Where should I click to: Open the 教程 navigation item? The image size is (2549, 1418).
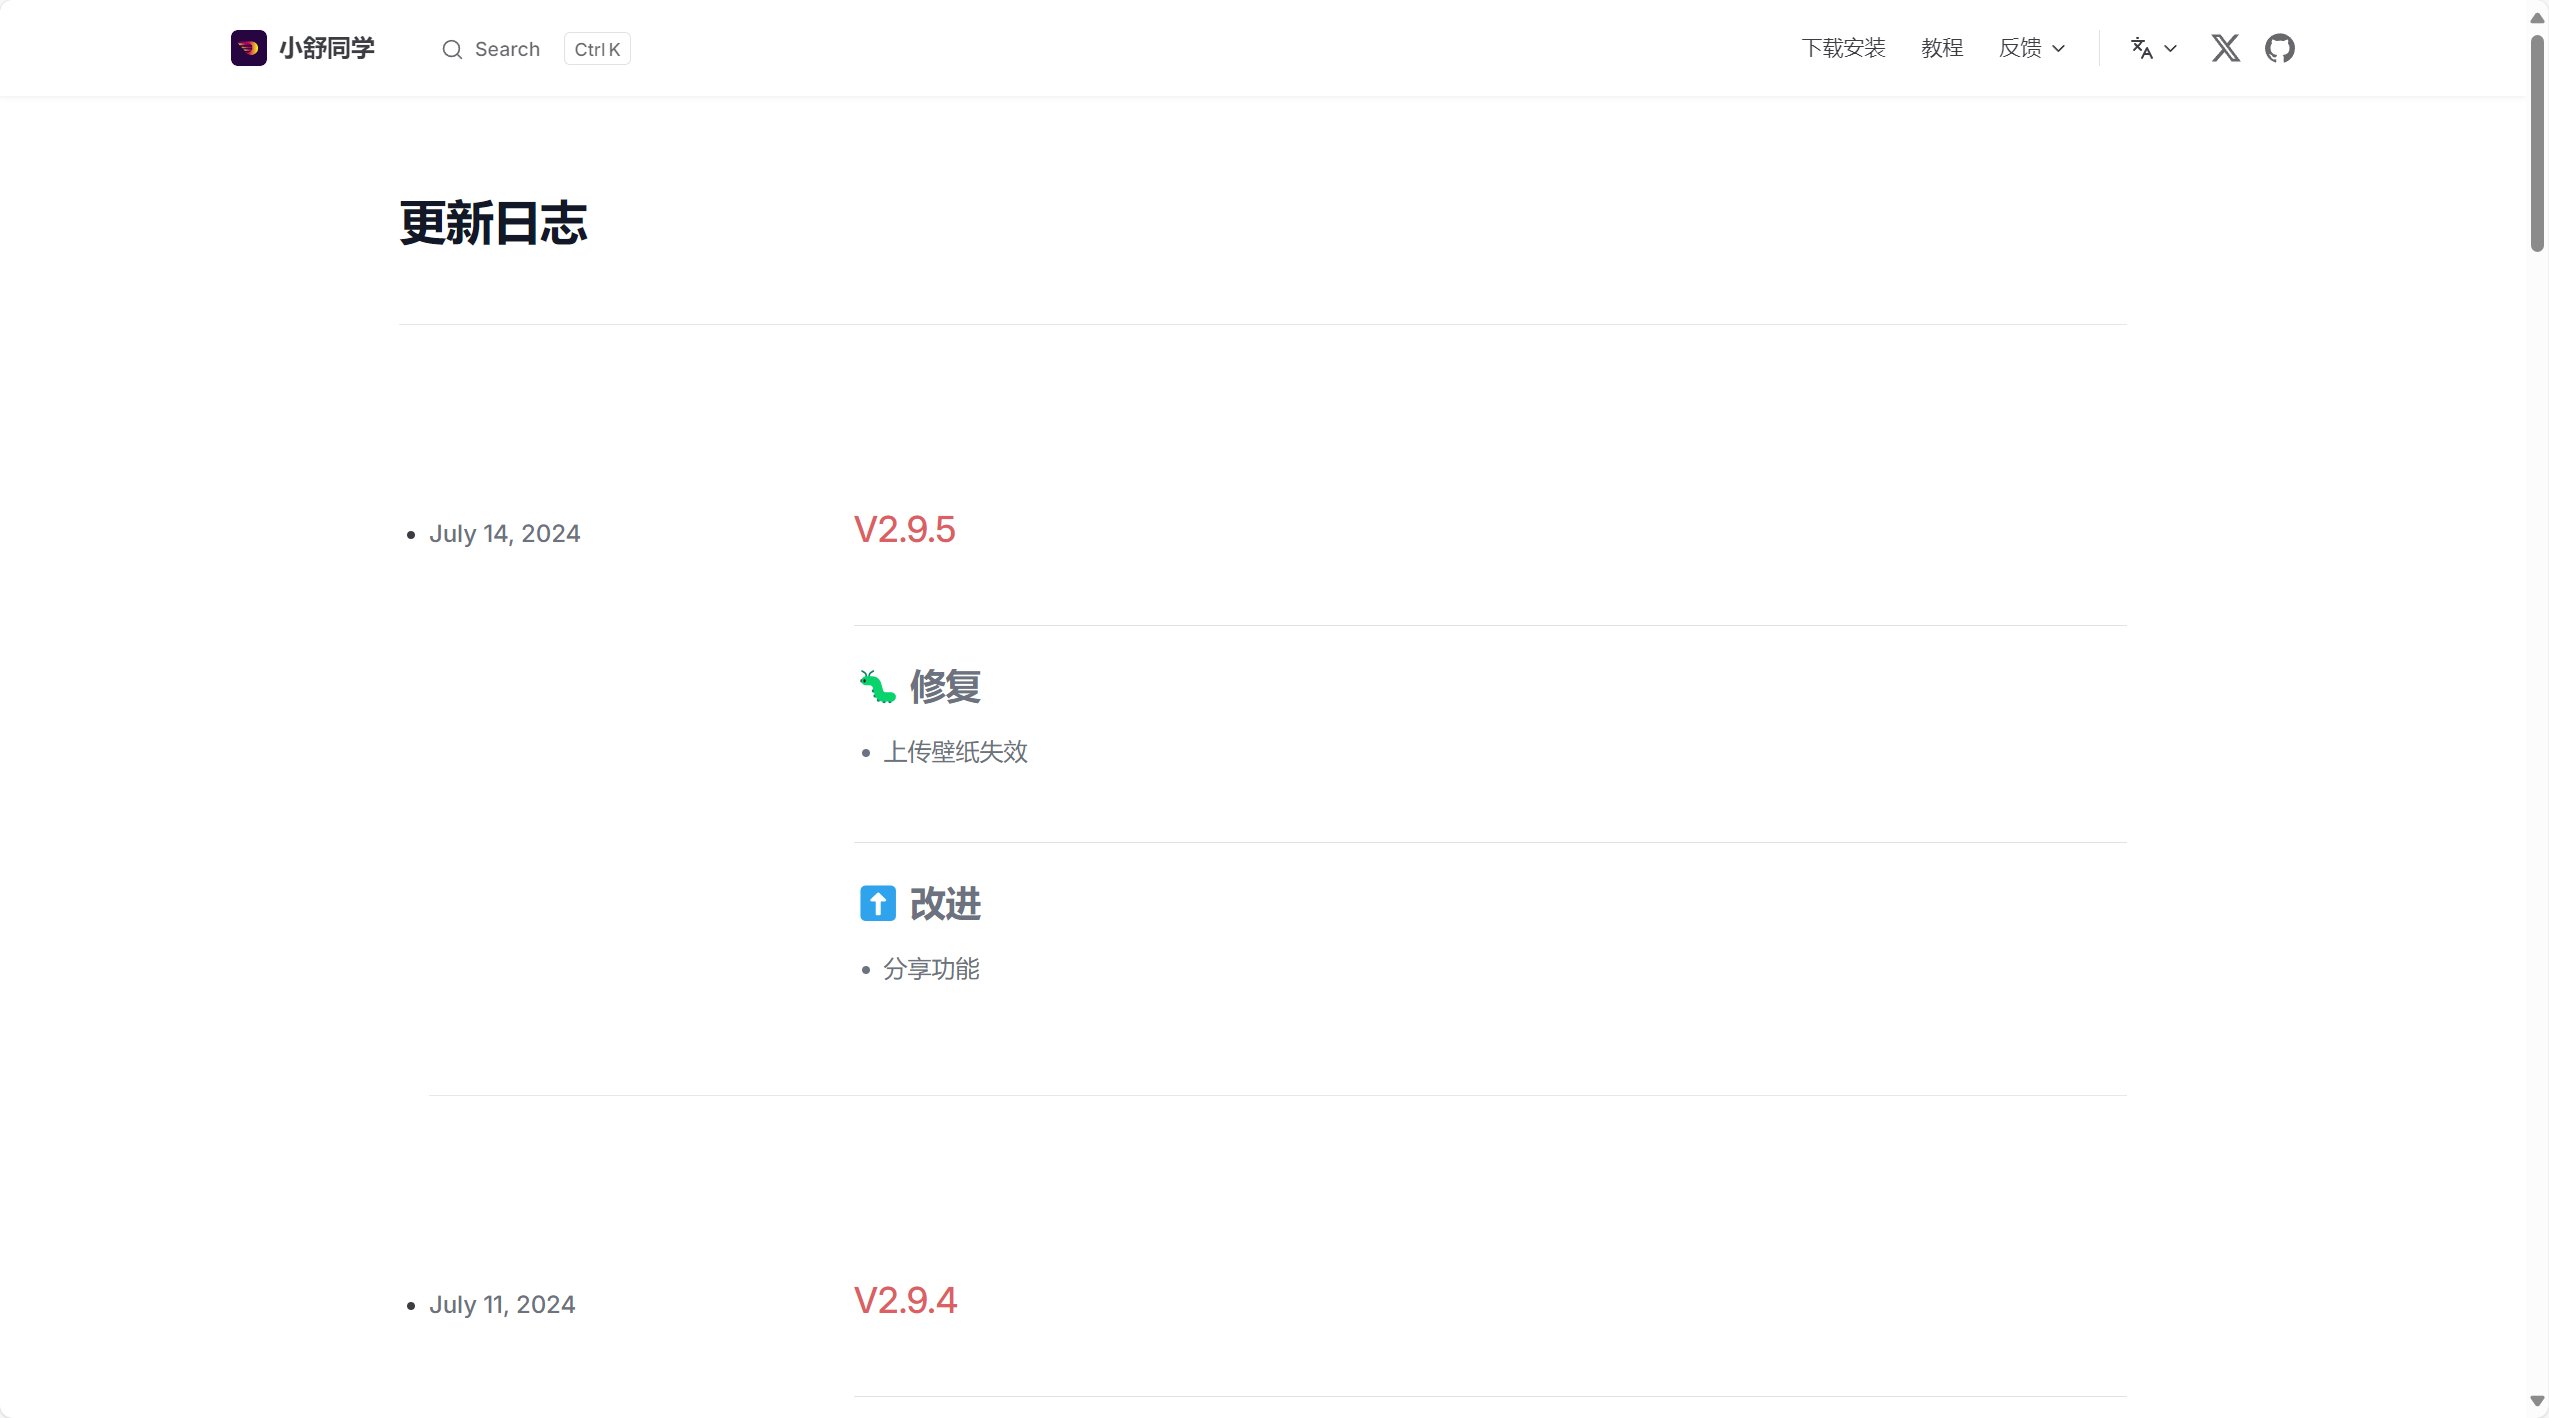coord(1942,48)
